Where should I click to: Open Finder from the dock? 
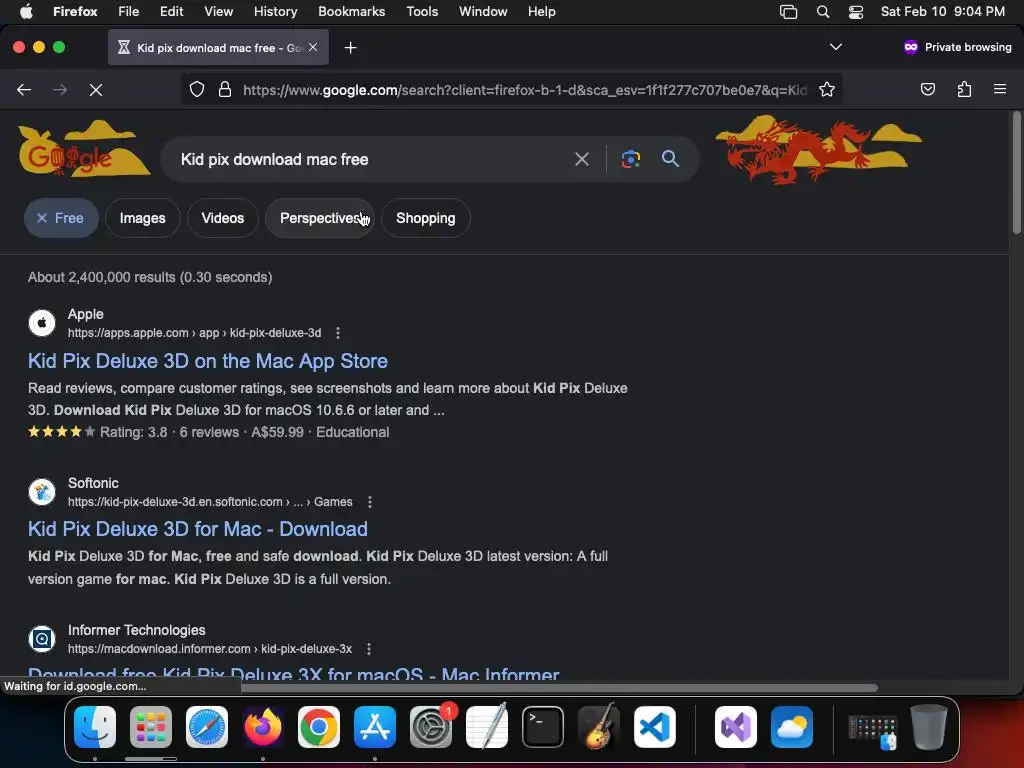pos(95,726)
